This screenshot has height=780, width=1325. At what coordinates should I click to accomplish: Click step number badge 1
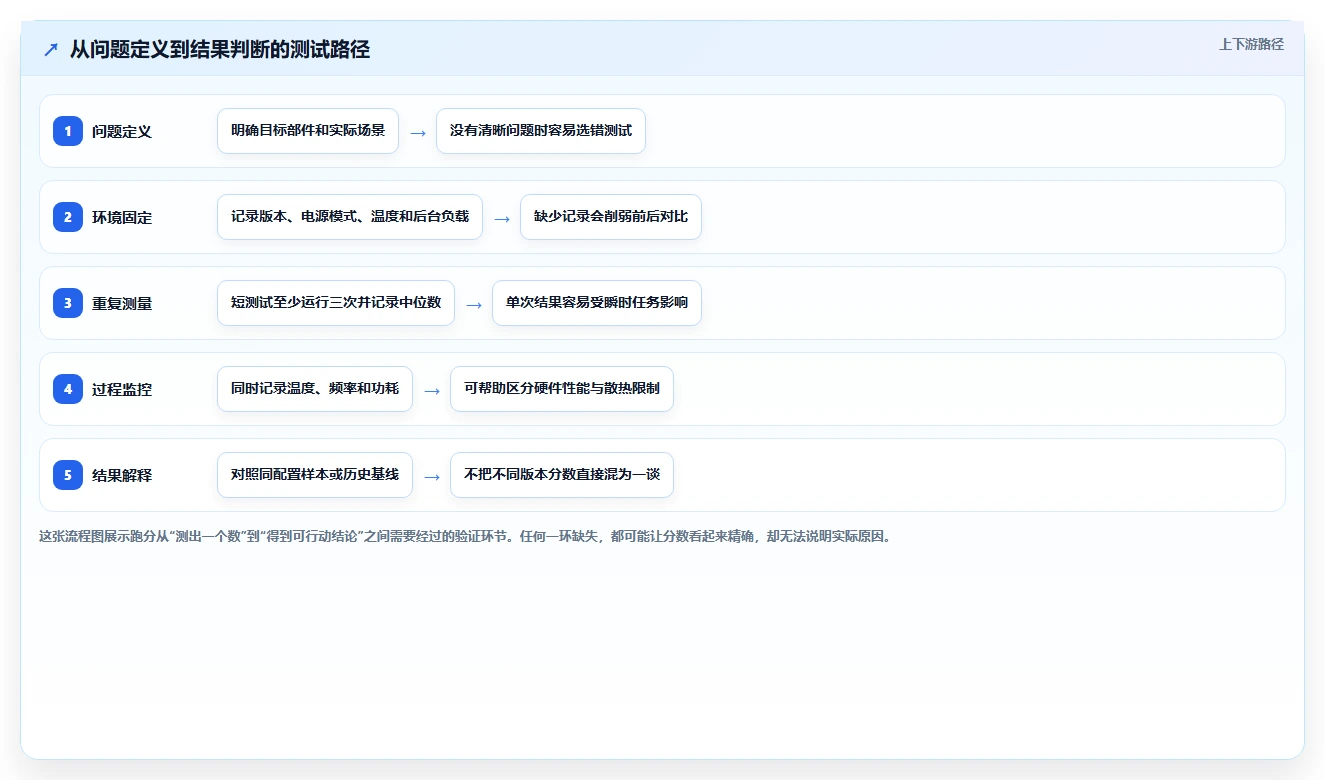(x=68, y=131)
